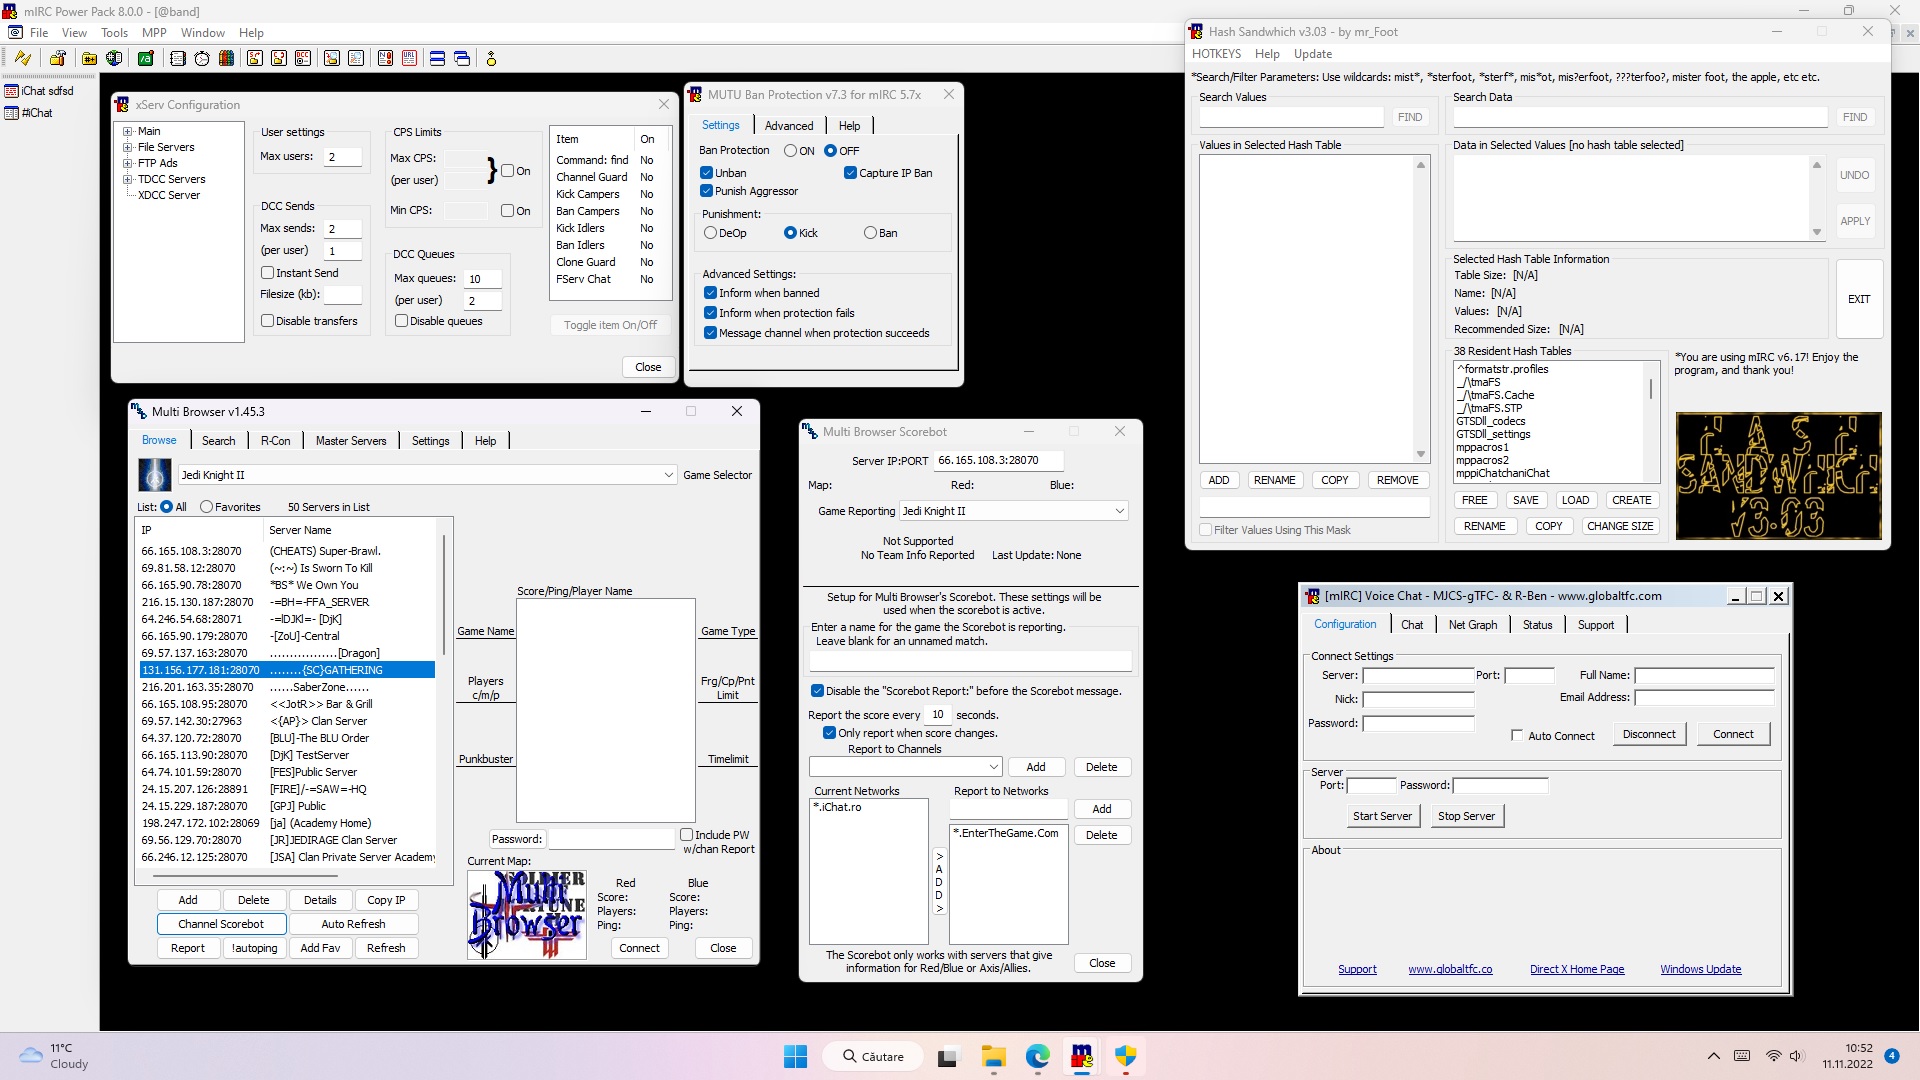Expand TDCC Servers tree node

click(x=127, y=179)
